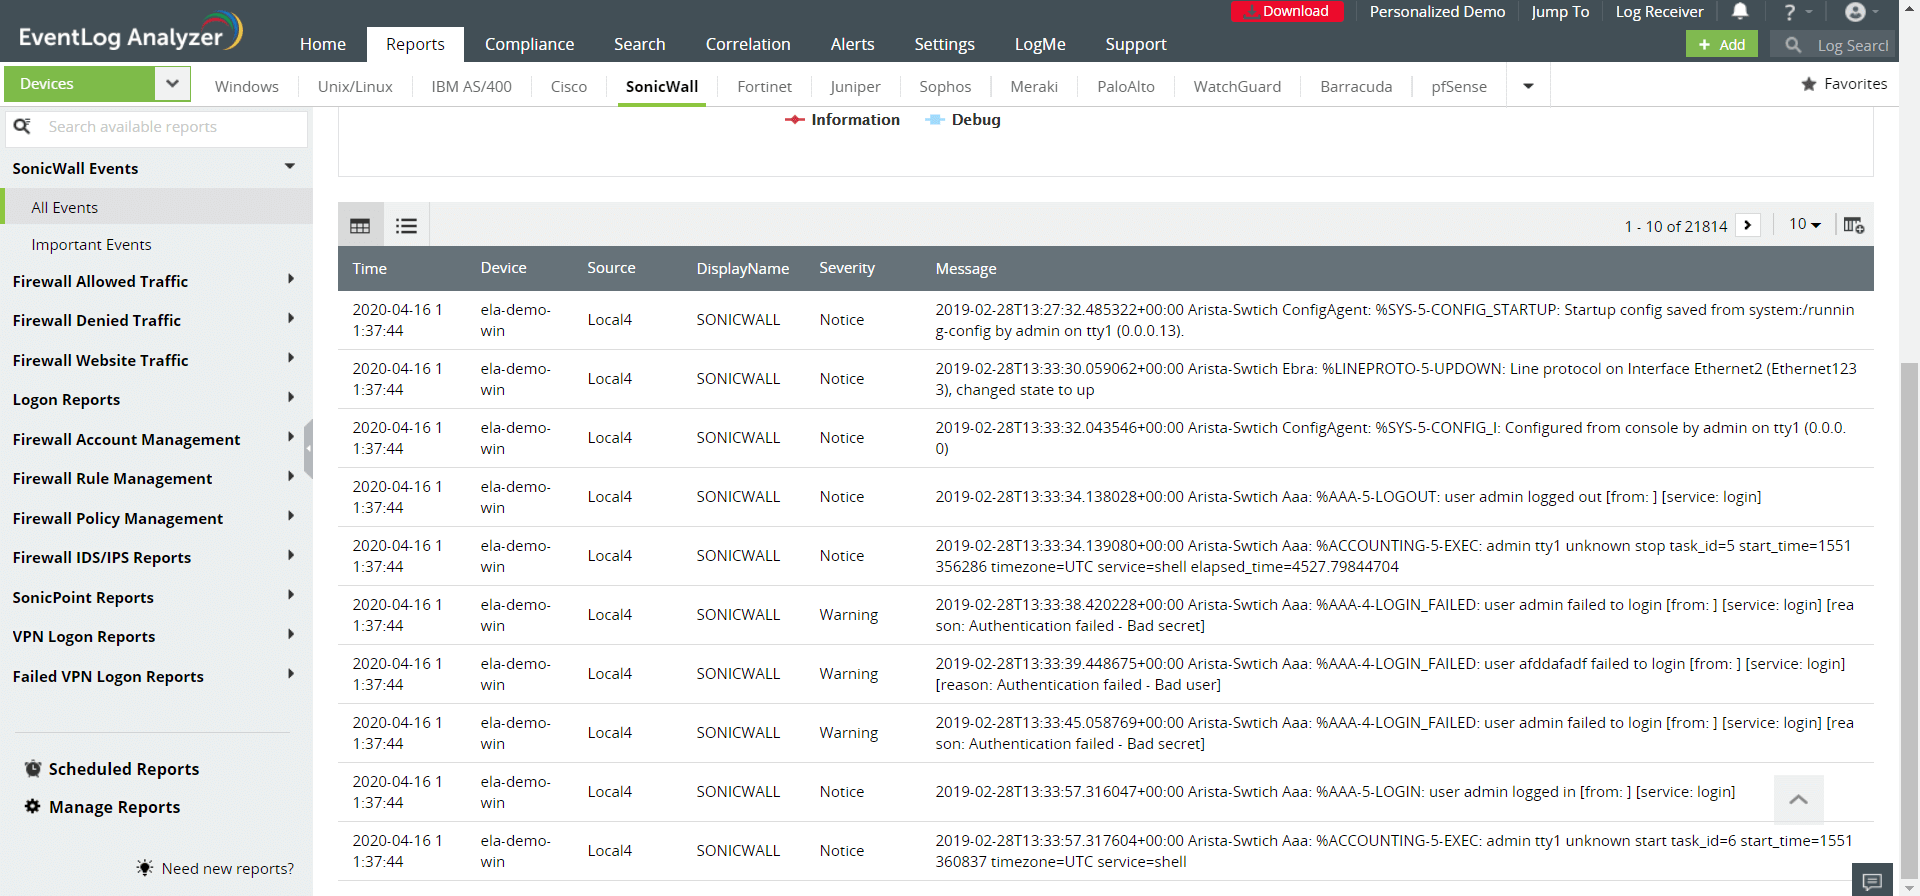Screen dimensions: 1920x896
Task: Click the notification bell icon
Action: [1740, 11]
